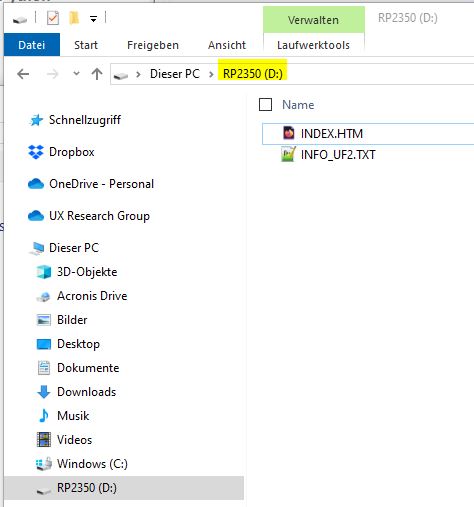Open the Customize Quick Access Toolbar dropdown
Screen dimensions: 474x507
pyautogui.click(x=94, y=19)
